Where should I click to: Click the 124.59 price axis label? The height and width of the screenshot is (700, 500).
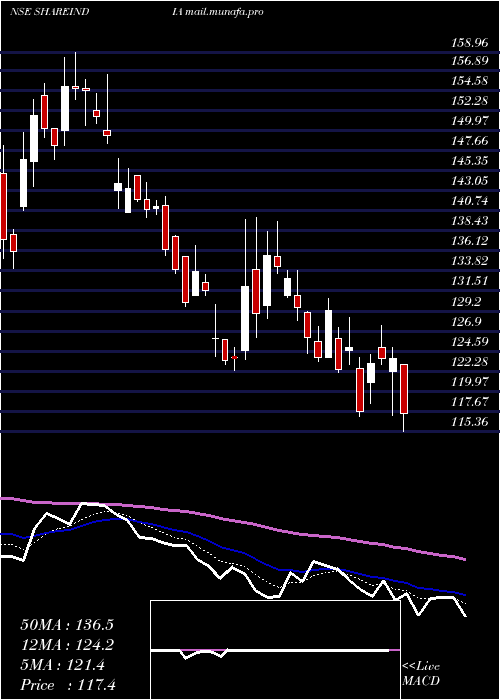pyautogui.click(x=470, y=342)
